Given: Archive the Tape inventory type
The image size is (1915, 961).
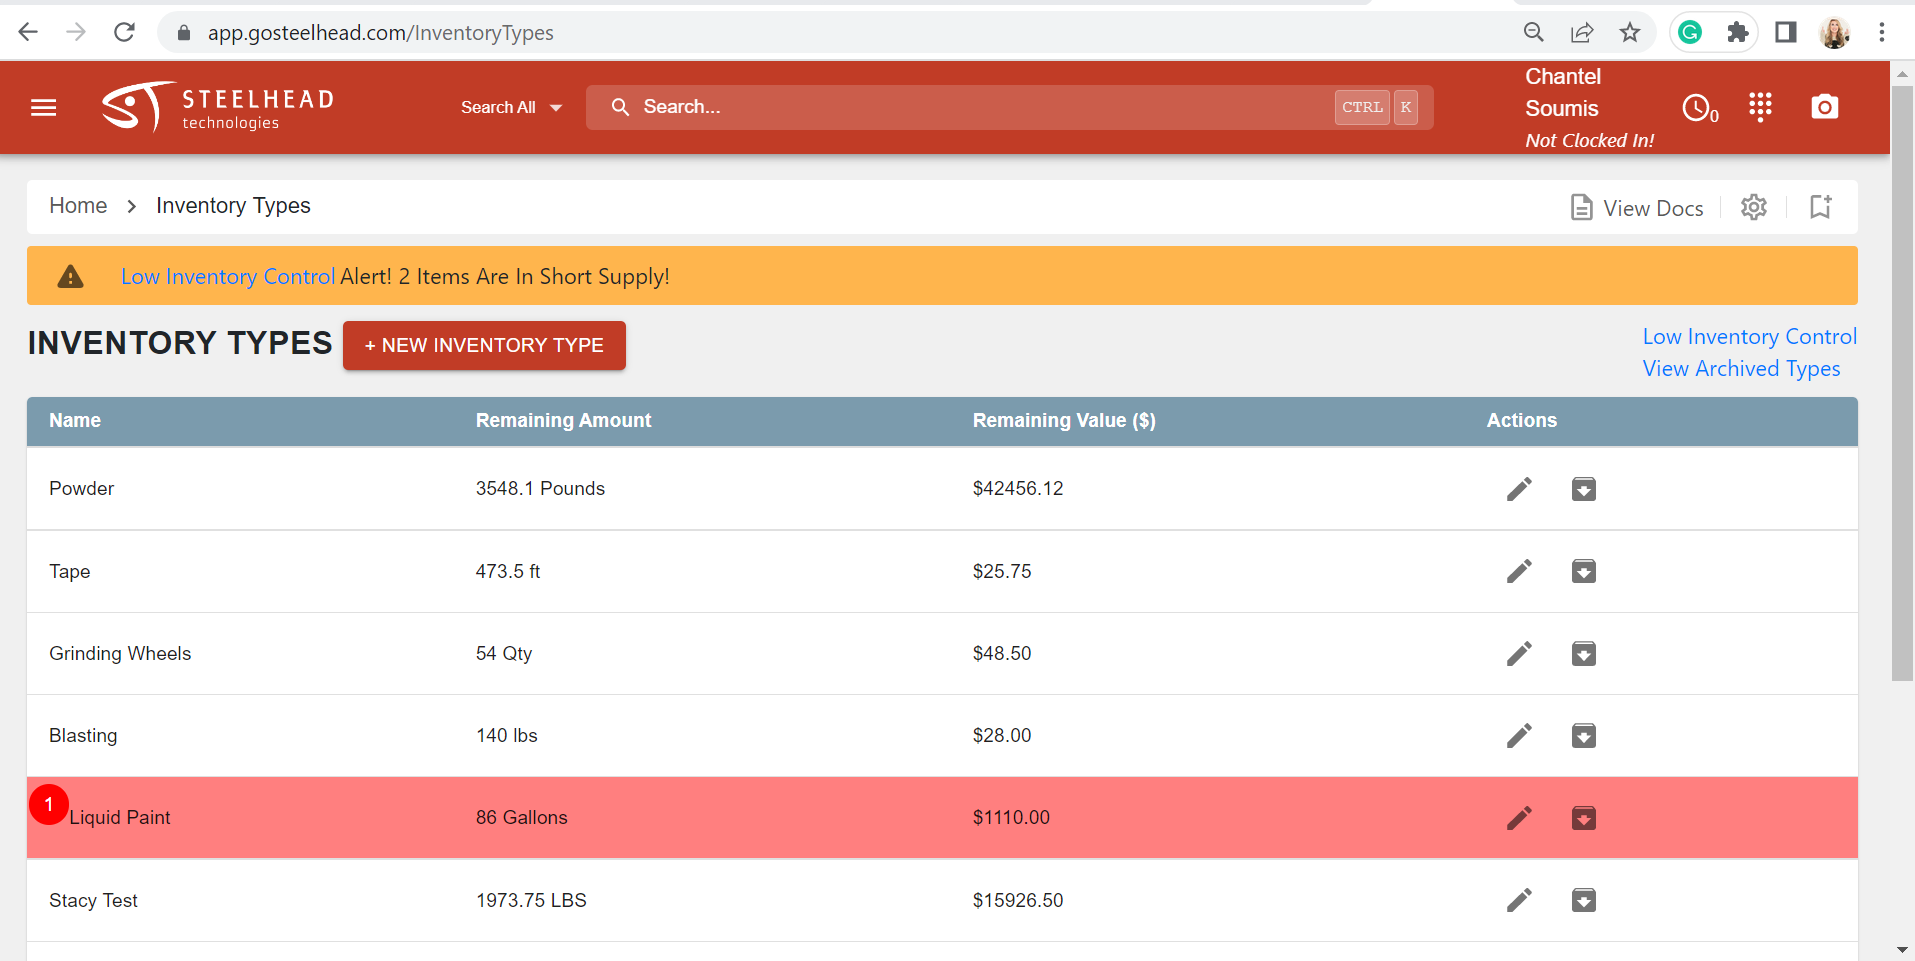Looking at the screenshot, I should pos(1584,571).
